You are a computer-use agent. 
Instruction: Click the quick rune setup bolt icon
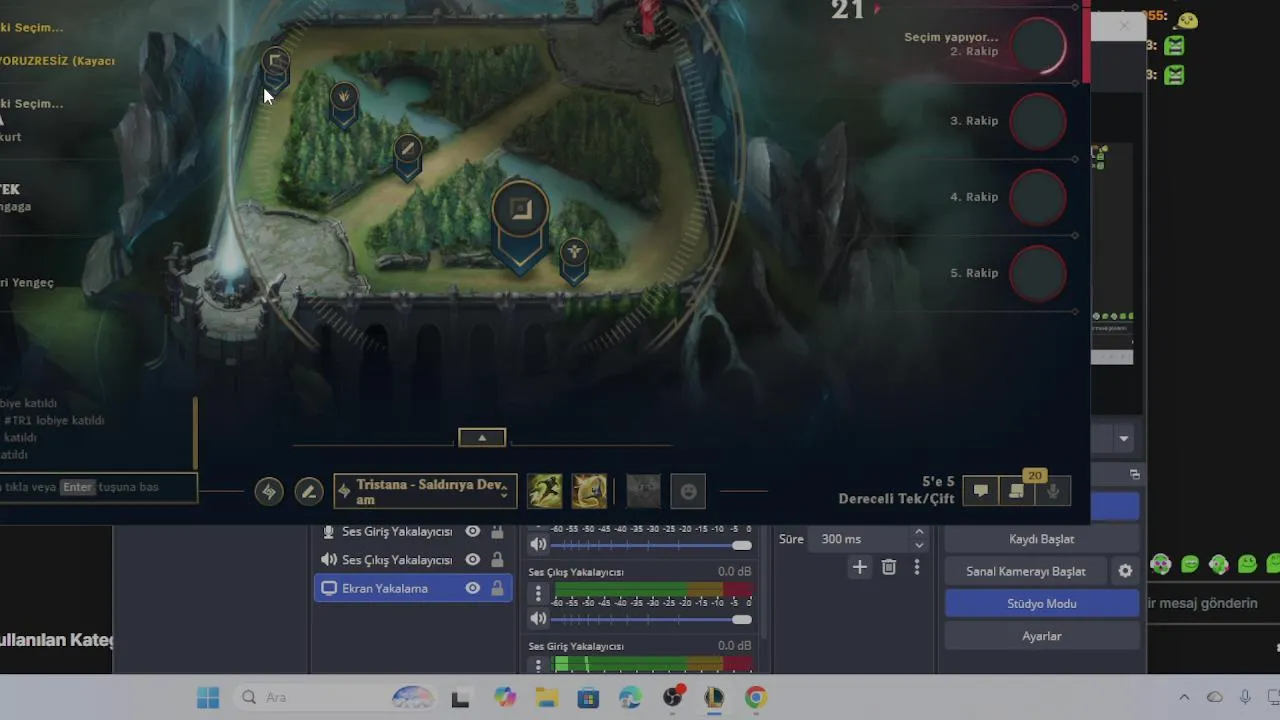pos(268,491)
